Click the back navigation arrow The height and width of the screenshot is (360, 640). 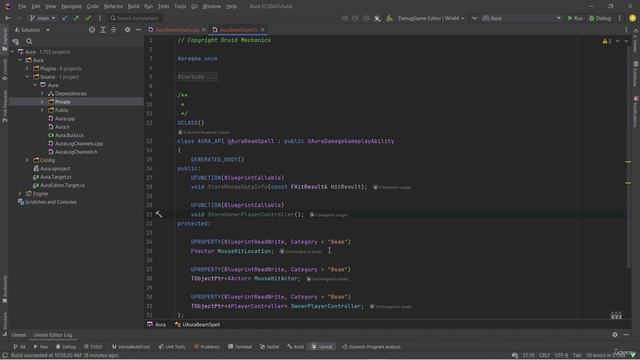coord(8,18)
